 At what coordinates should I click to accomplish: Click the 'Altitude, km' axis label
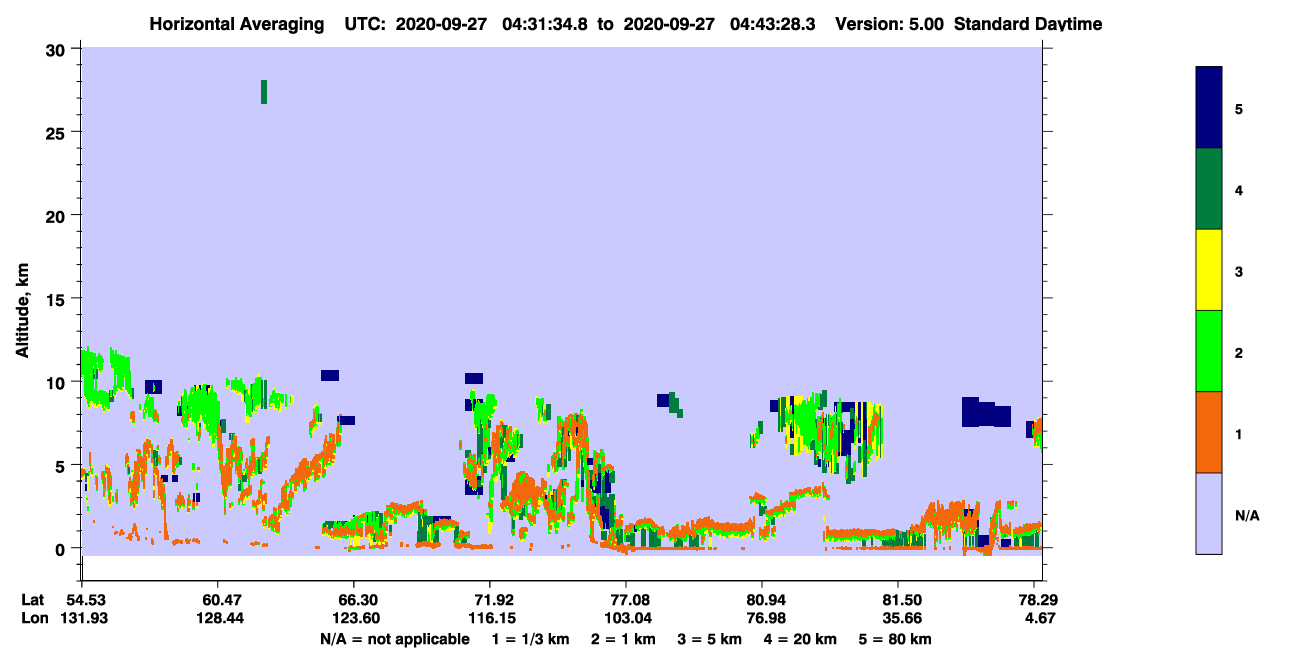(x=22, y=310)
